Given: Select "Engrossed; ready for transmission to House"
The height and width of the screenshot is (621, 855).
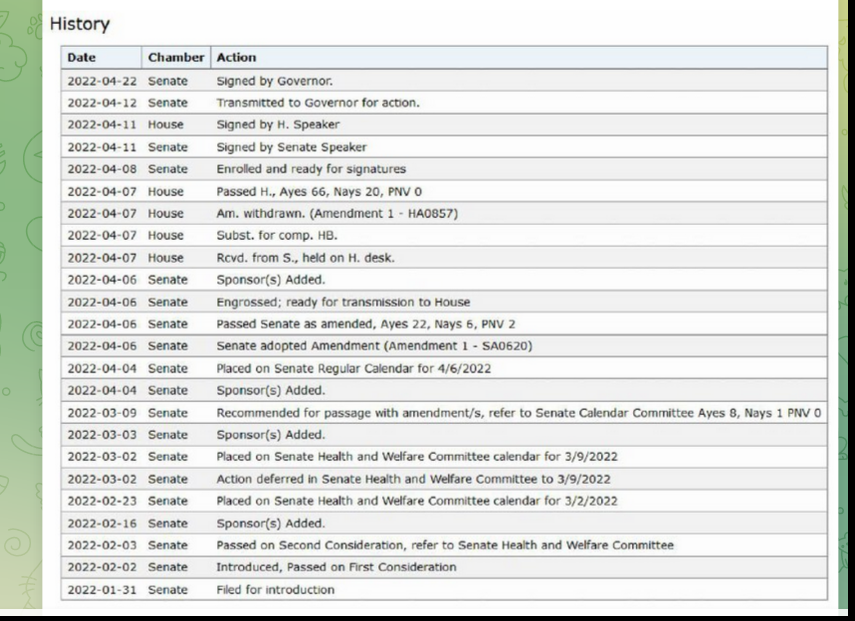Looking at the screenshot, I should [x=343, y=302].
